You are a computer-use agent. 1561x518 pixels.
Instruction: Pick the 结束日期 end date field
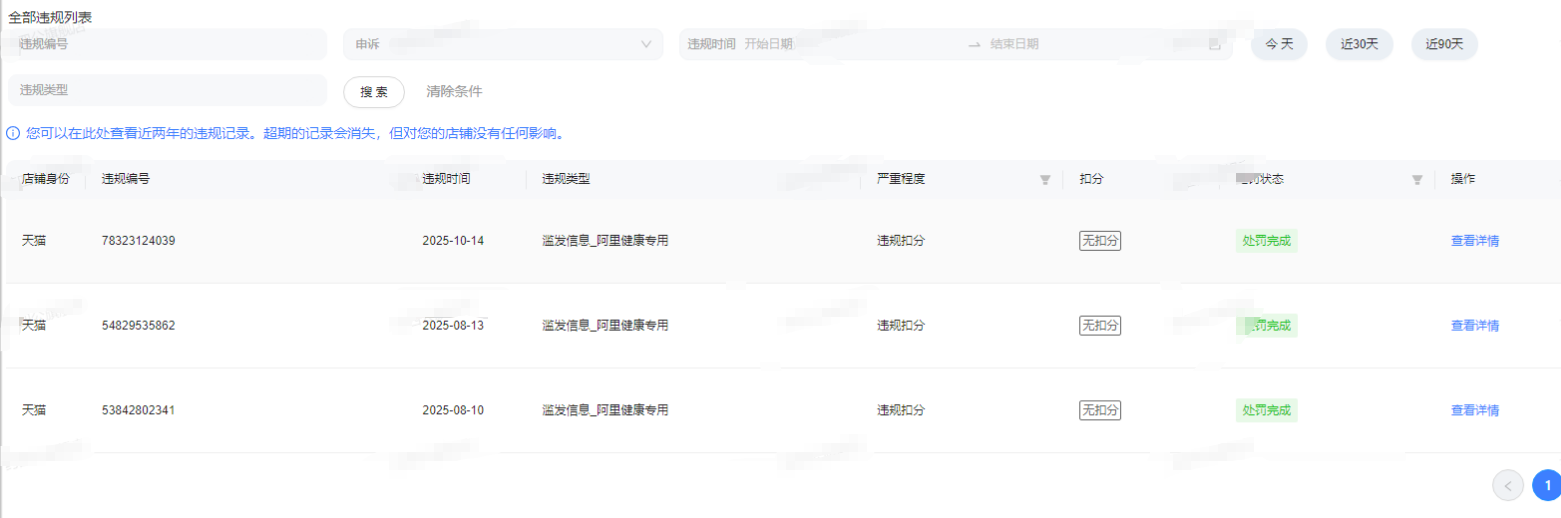tap(1090, 44)
